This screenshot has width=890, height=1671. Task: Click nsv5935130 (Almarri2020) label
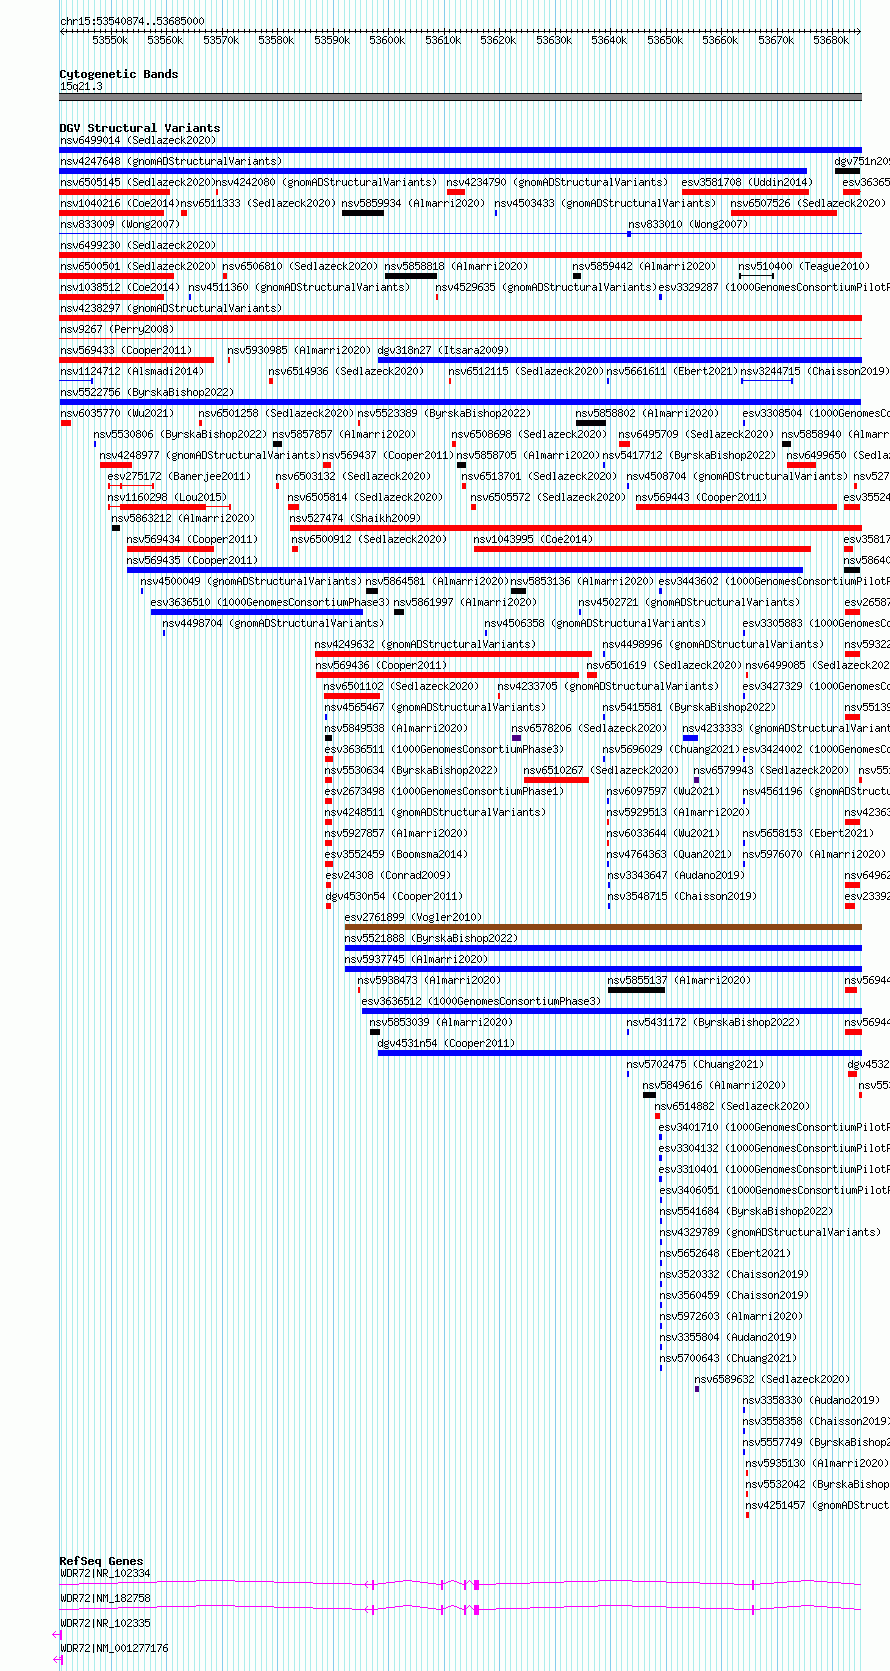point(817,1463)
